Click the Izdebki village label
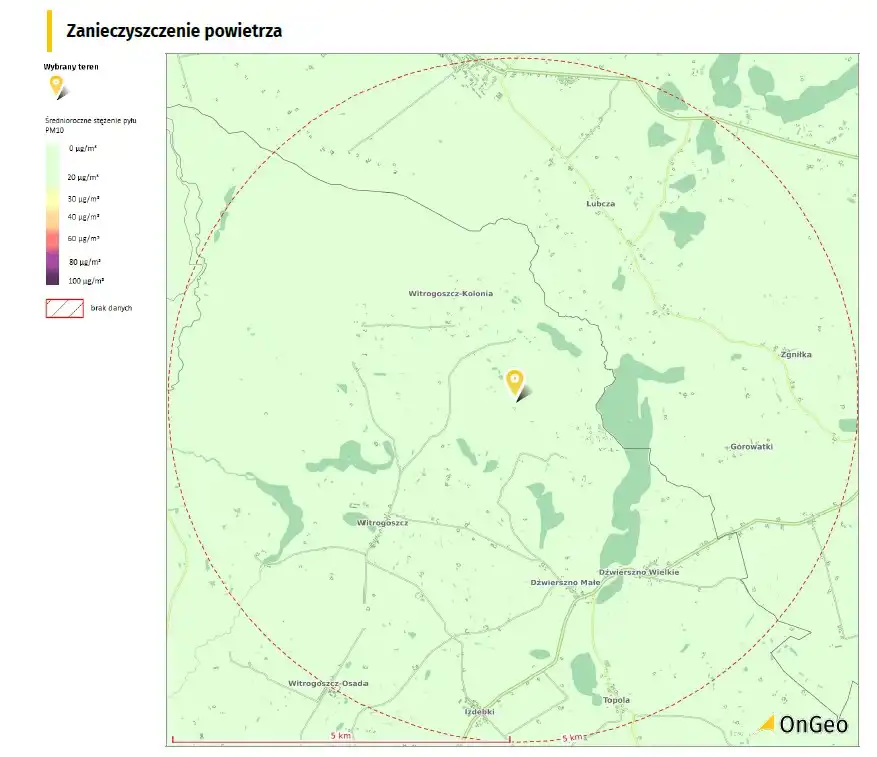 (480, 711)
